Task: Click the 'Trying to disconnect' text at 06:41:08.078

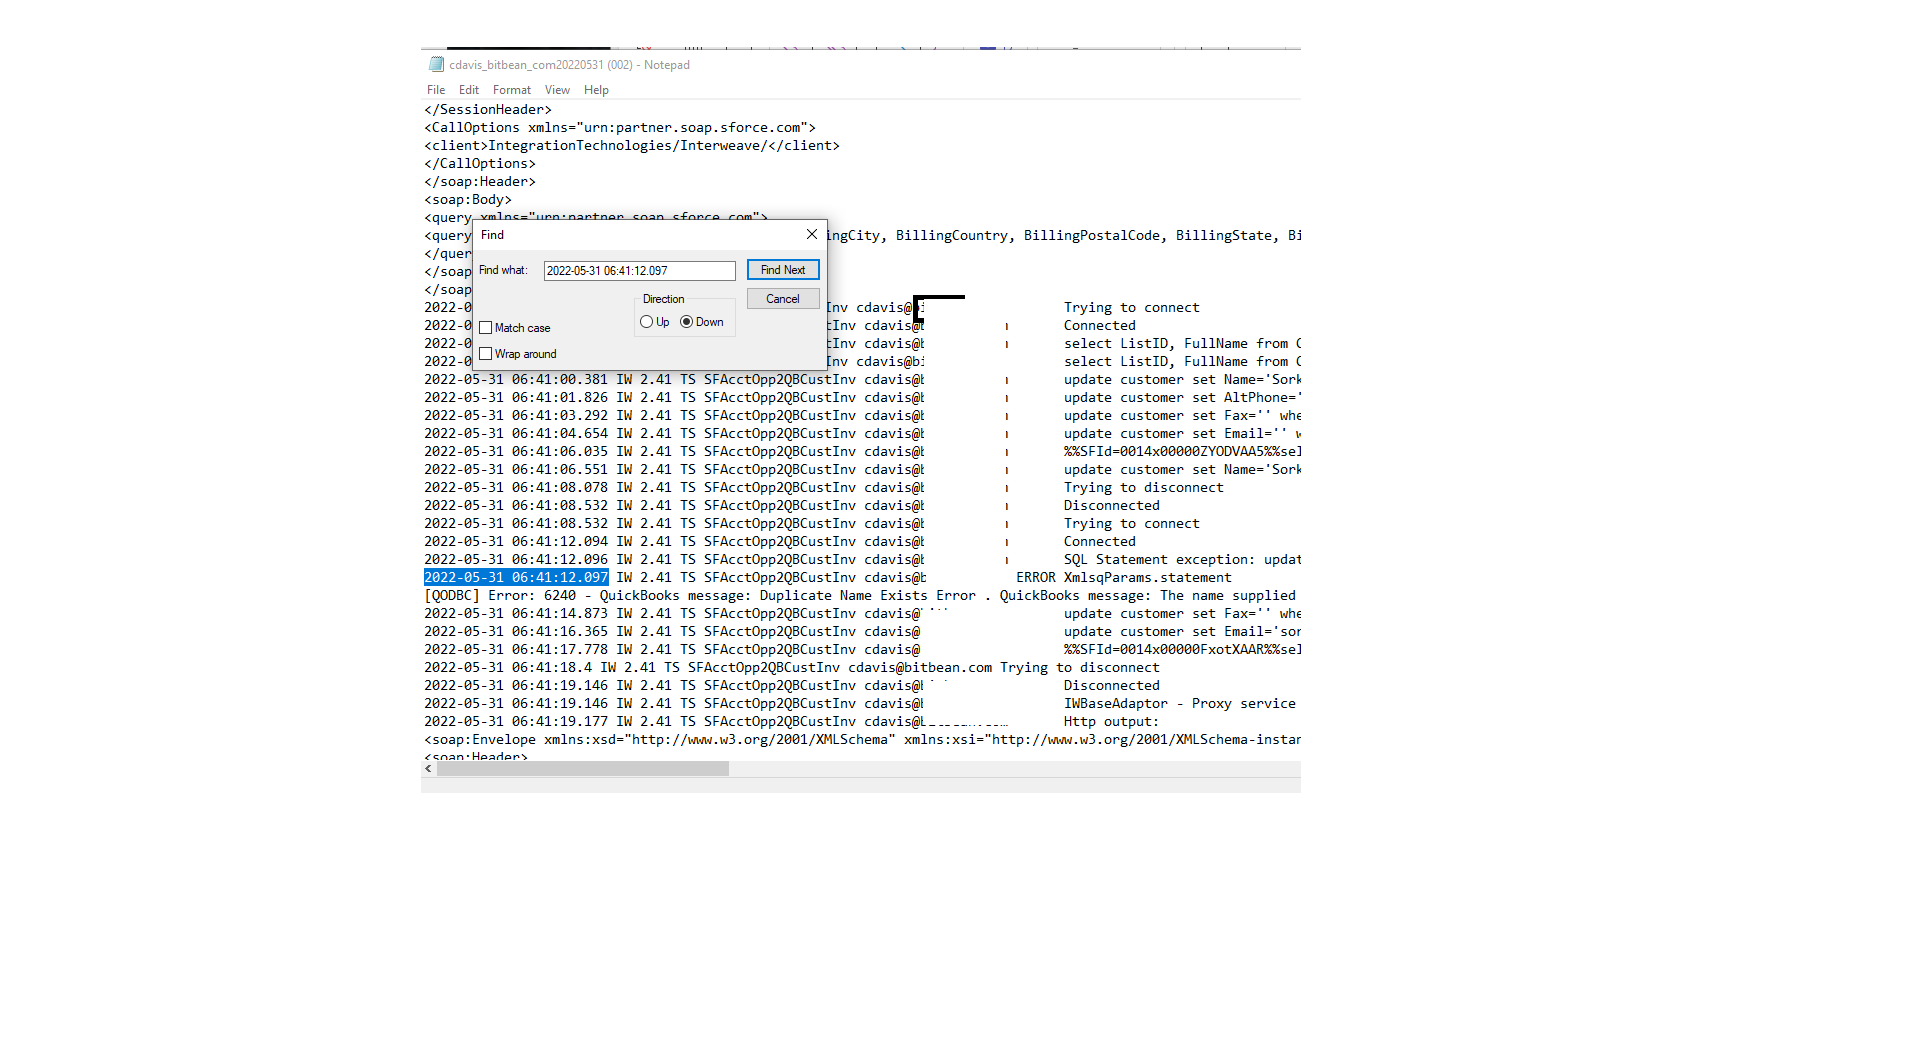Action: 1144,488
